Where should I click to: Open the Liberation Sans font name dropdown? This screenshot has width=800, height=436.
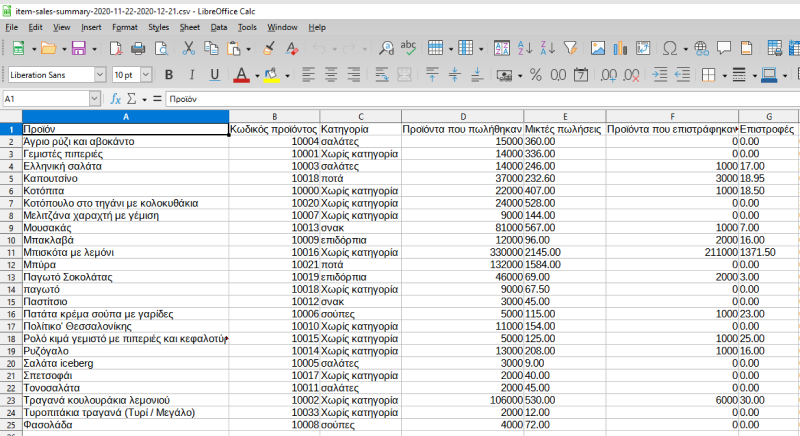coord(100,75)
